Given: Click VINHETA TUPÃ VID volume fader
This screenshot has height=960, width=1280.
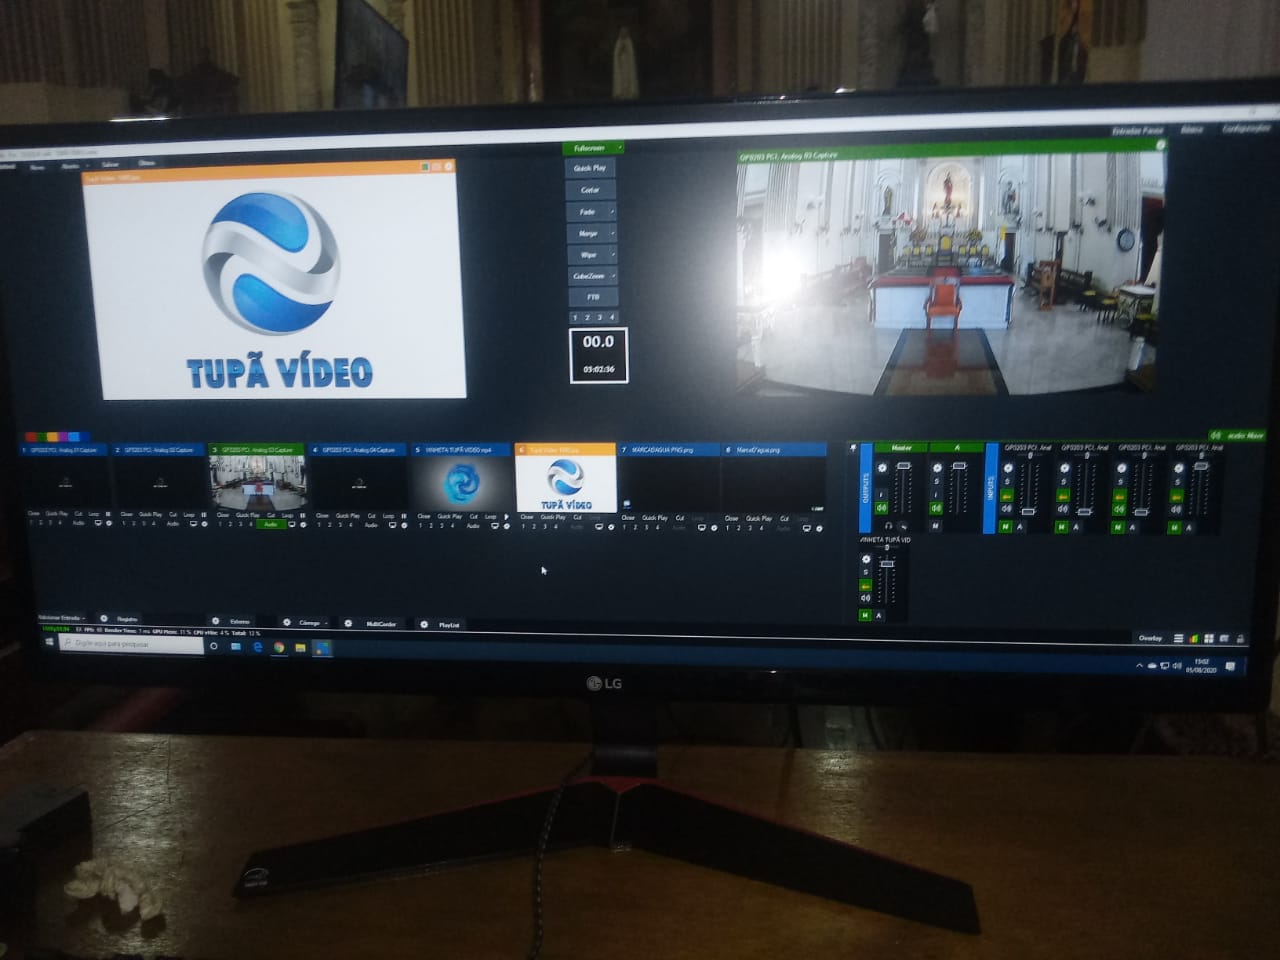Looking at the screenshot, I should [x=887, y=563].
